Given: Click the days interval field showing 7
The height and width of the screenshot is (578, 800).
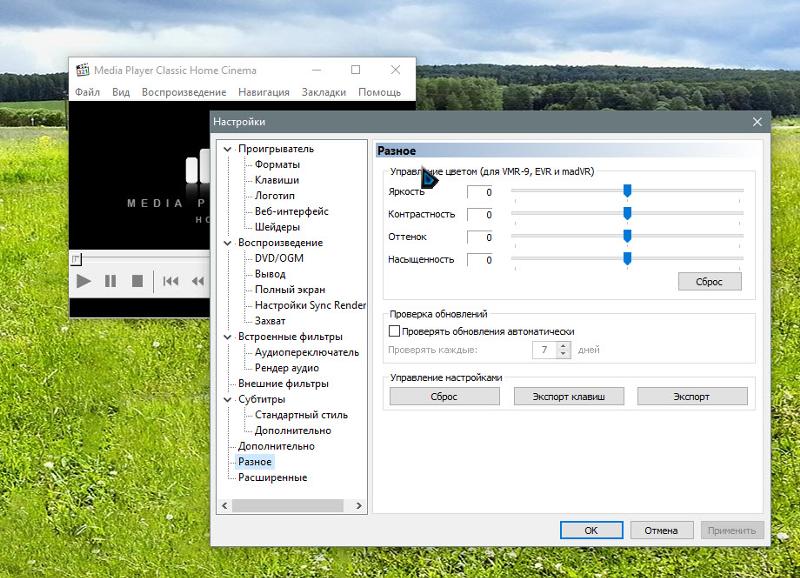Looking at the screenshot, I should [x=545, y=350].
